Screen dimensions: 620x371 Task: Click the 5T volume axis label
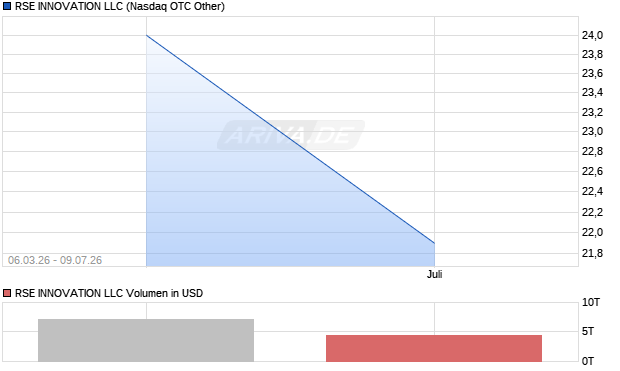588,331
